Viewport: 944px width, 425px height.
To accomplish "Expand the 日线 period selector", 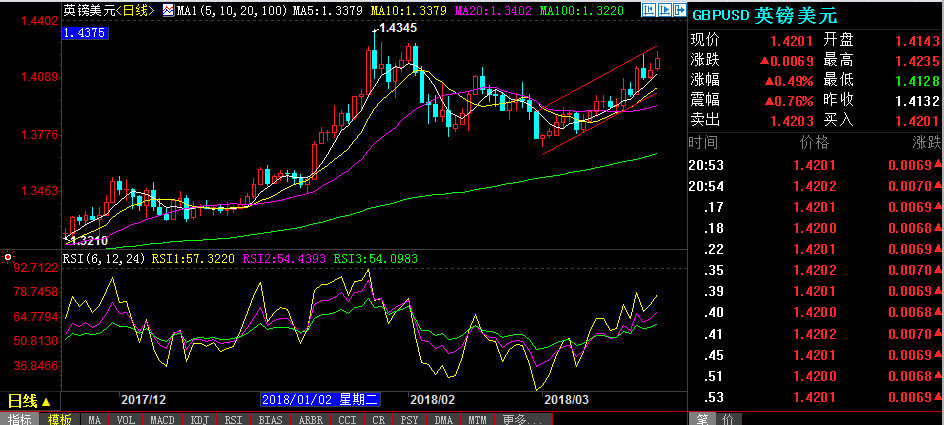I will click(28, 399).
